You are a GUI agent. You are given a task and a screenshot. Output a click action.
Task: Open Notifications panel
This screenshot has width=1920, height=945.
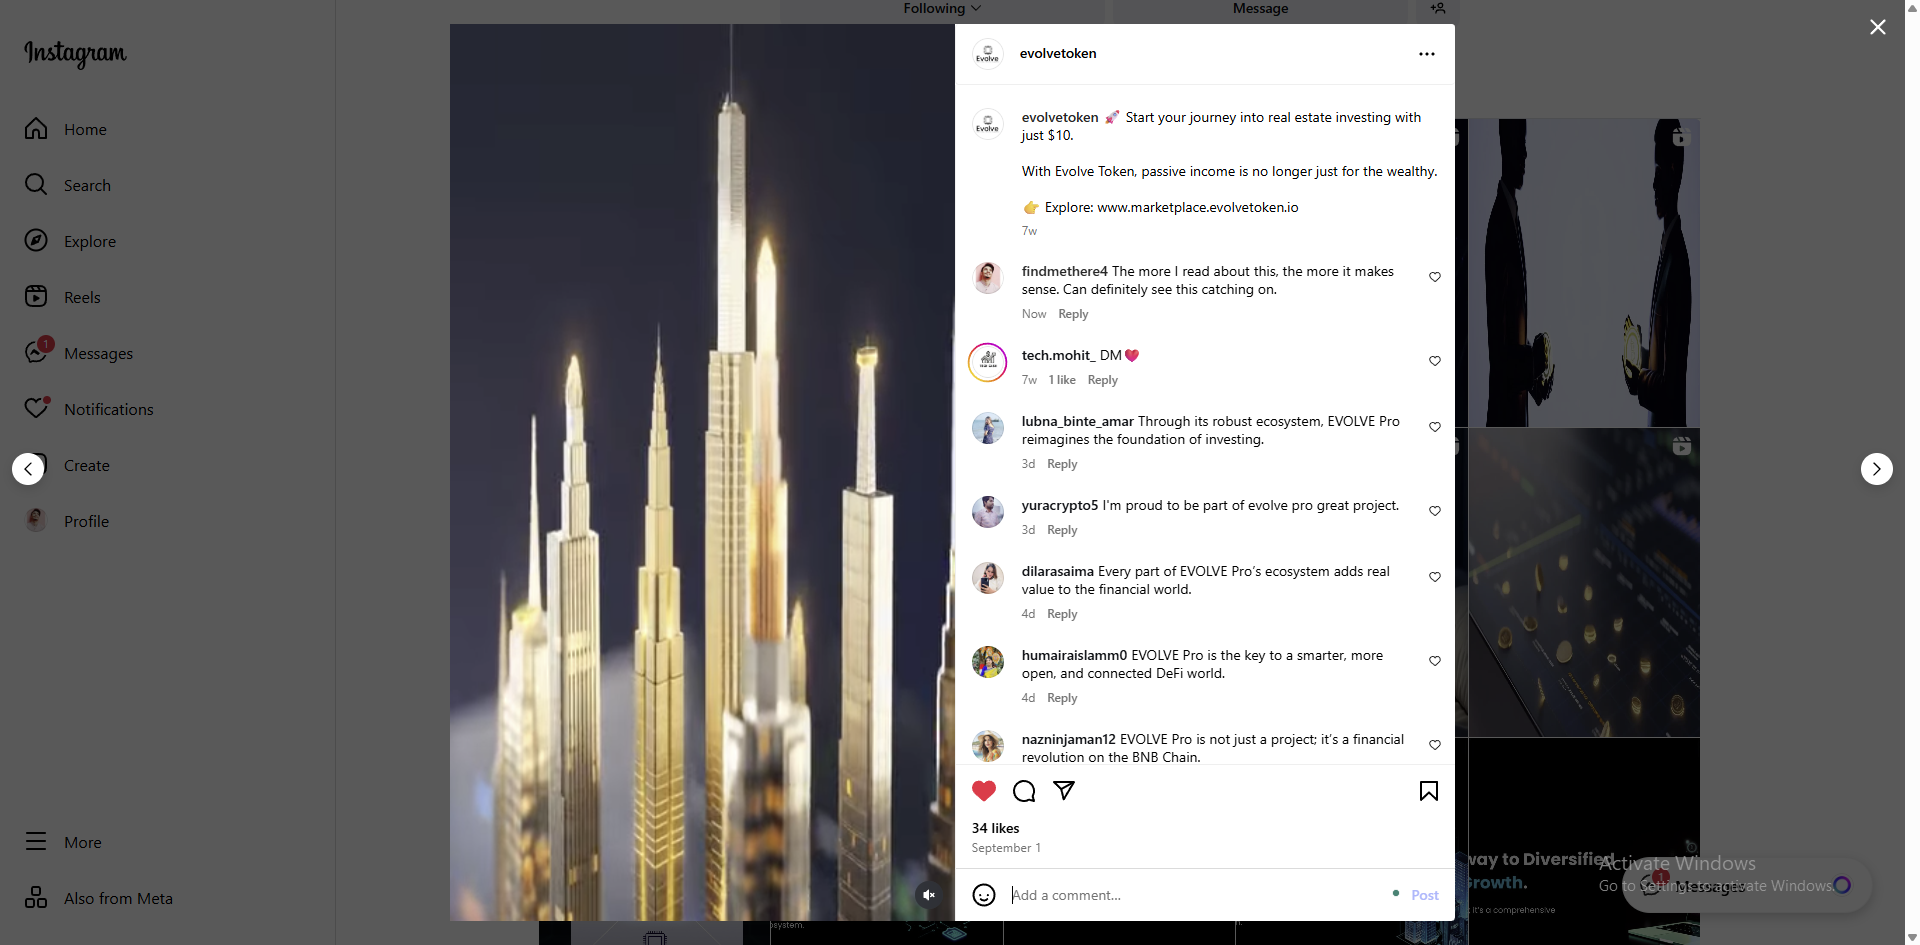89,409
